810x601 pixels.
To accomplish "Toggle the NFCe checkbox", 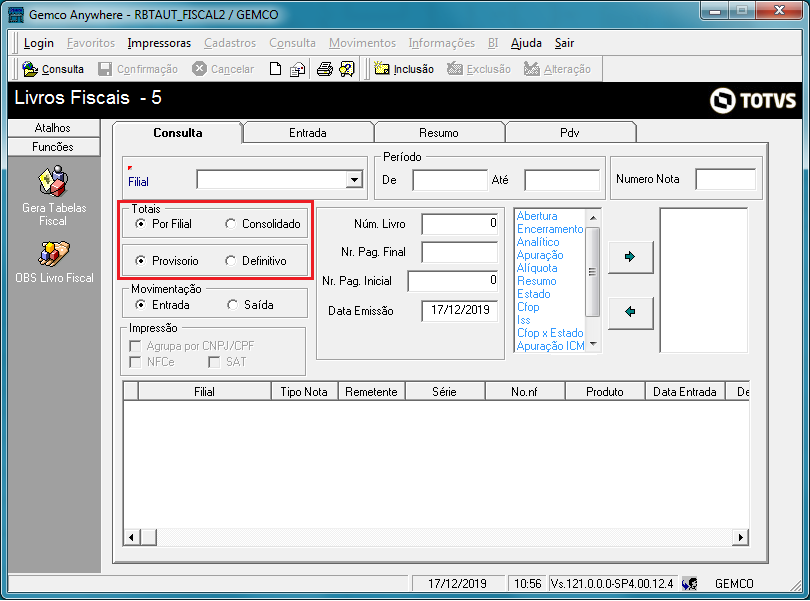I will (x=135, y=362).
